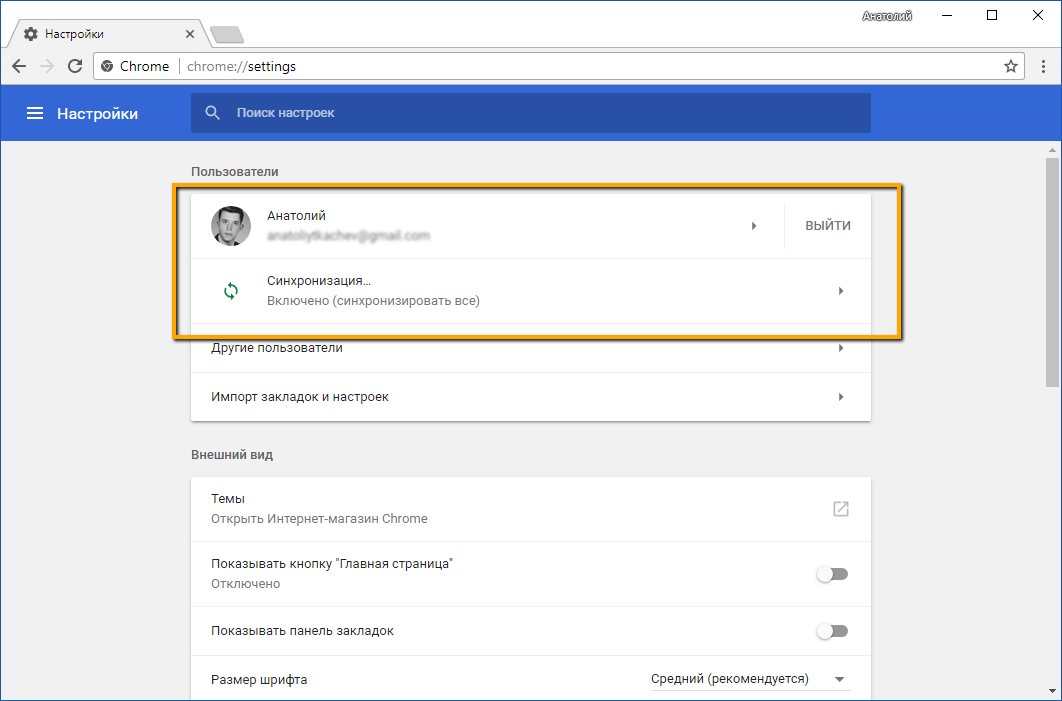The image size is (1062, 701).
Task: Expand the Другие пользователи arrow
Action: tap(841, 348)
